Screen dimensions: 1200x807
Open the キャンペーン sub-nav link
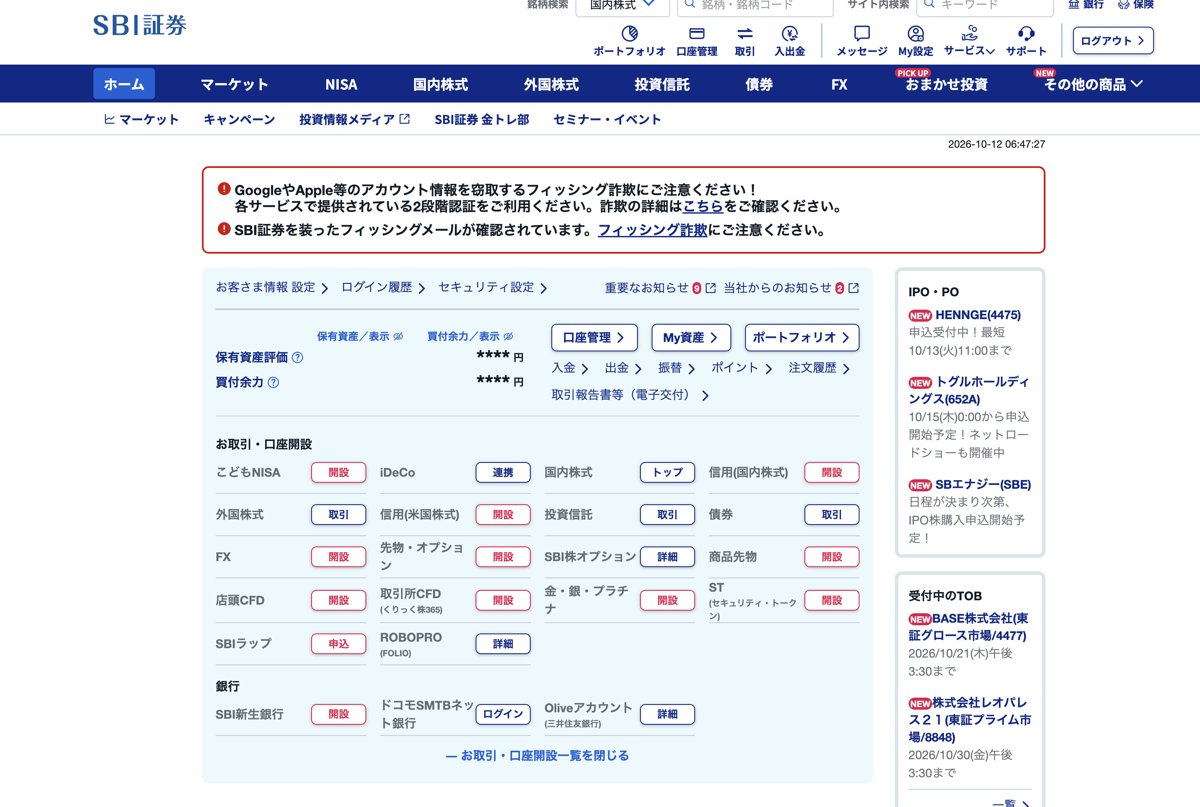pyautogui.click(x=239, y=119)
